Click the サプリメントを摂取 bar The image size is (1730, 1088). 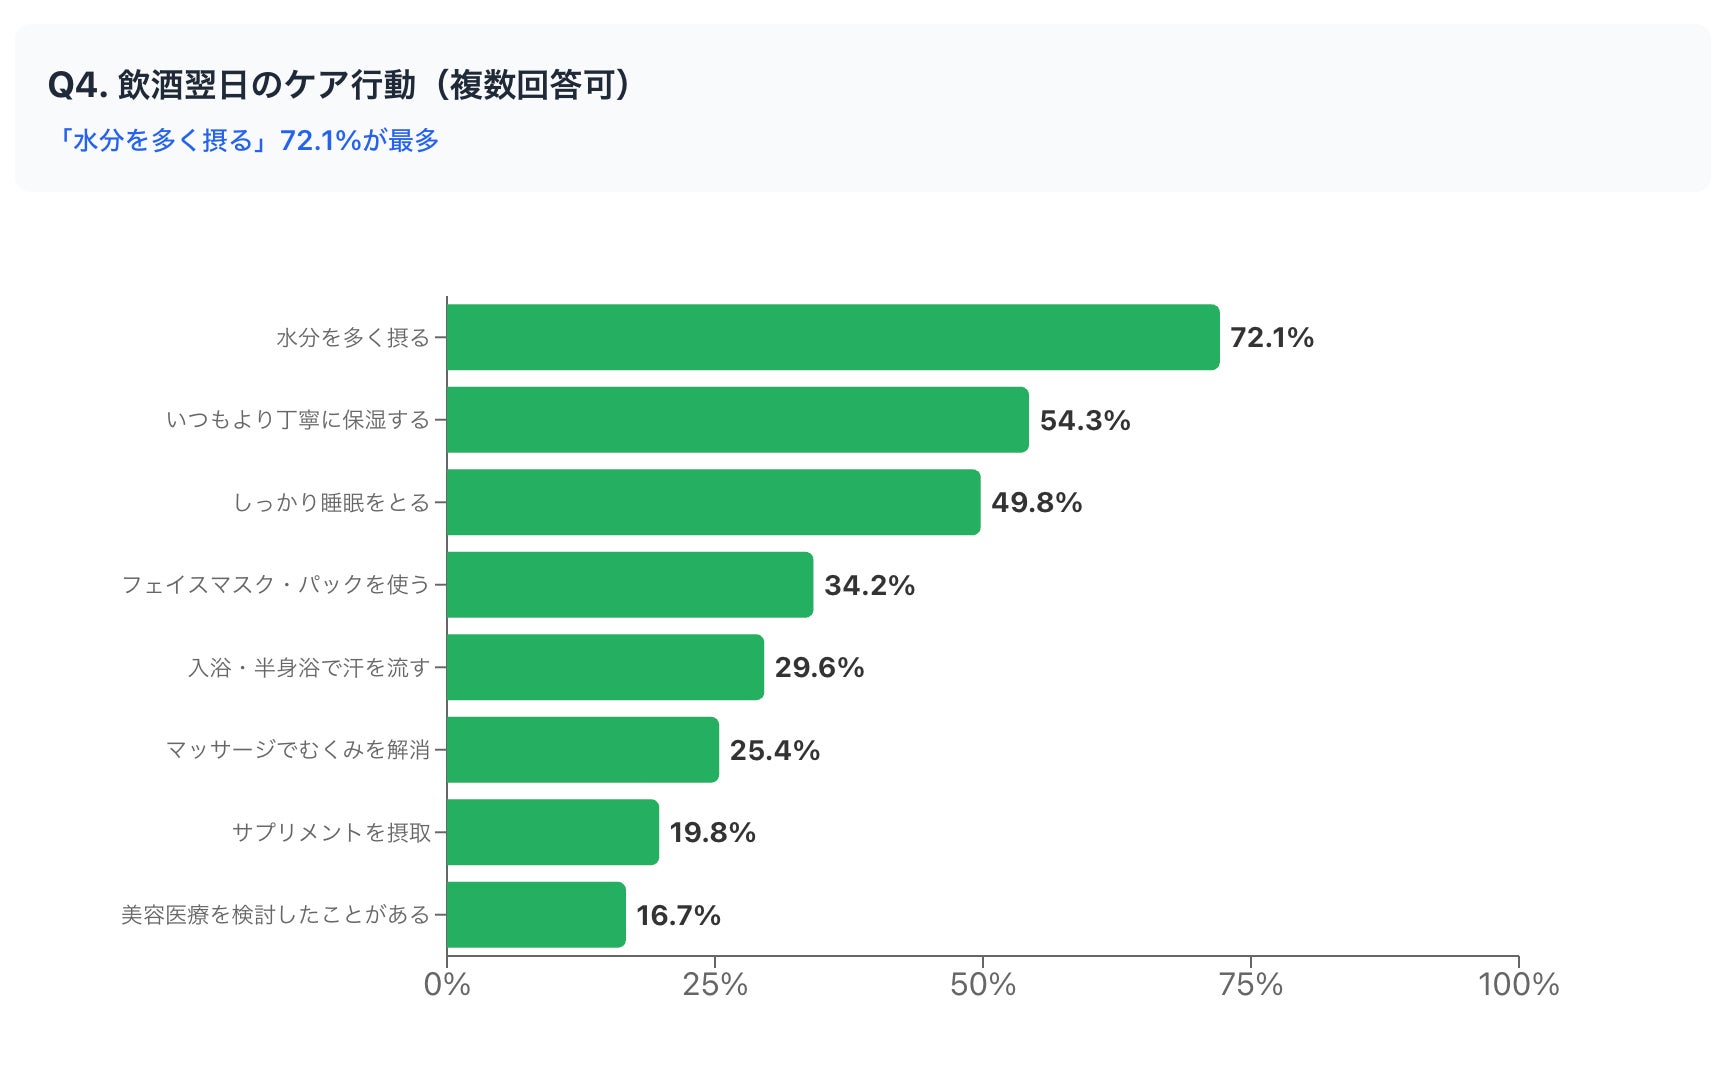coord(553,832)
